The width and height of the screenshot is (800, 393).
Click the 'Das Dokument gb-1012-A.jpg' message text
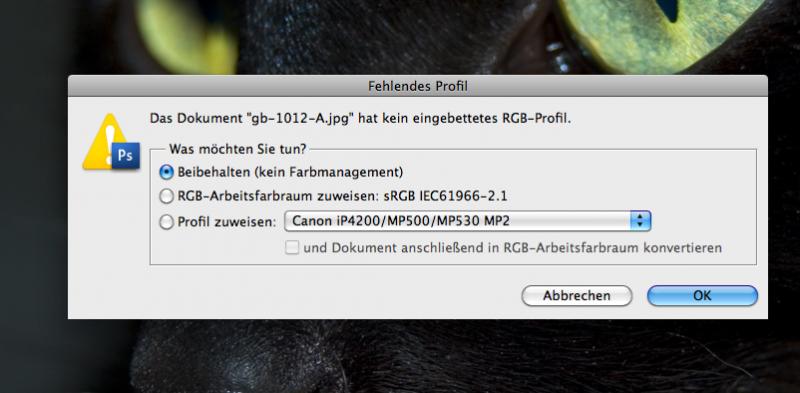[360, 119]
